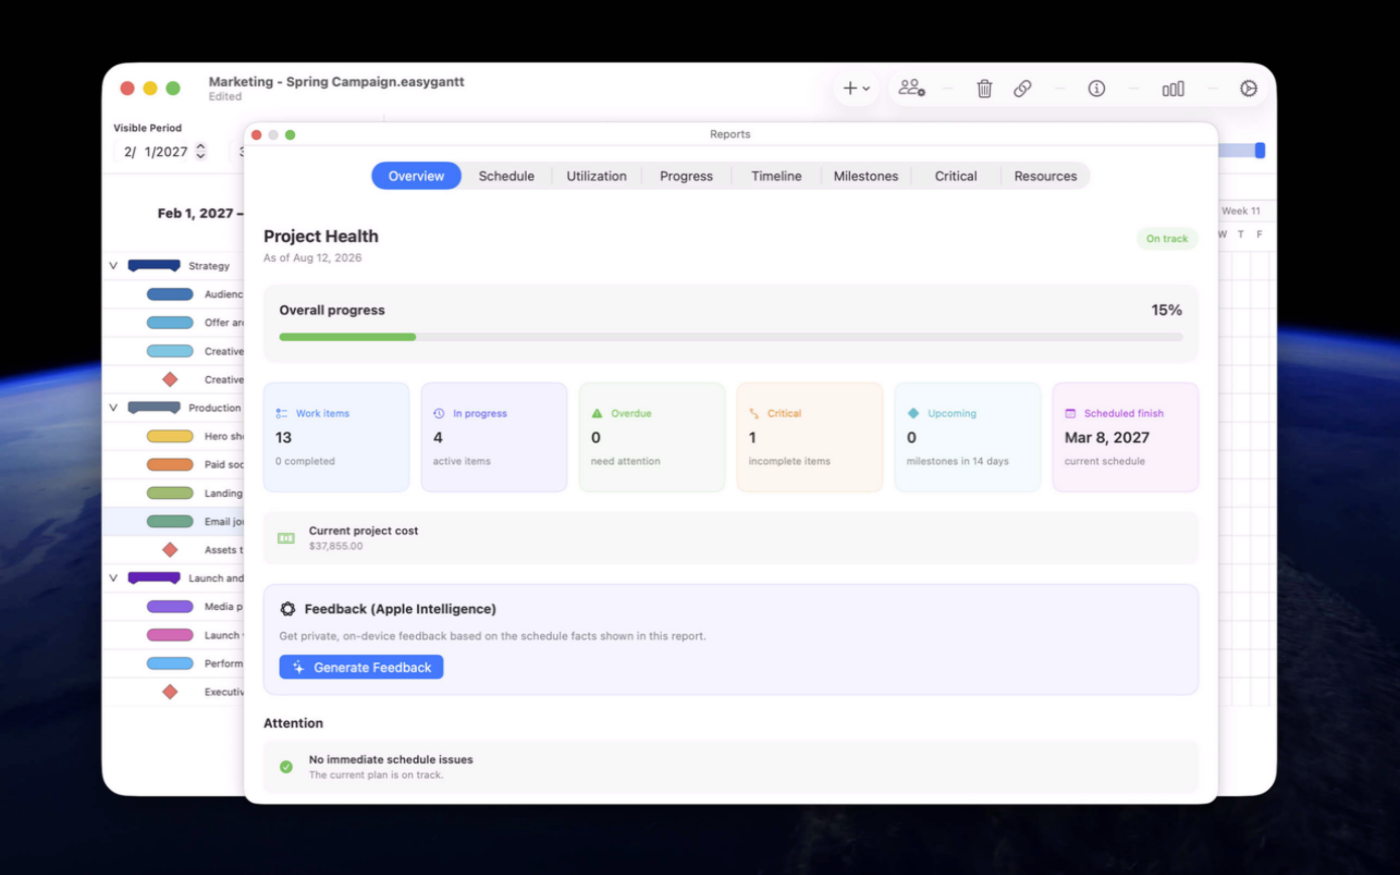Image resolution: width=1400 pixels, height=875 pixels.
Task: Select the pink Launch task bar
Action: tap(170, 635)
